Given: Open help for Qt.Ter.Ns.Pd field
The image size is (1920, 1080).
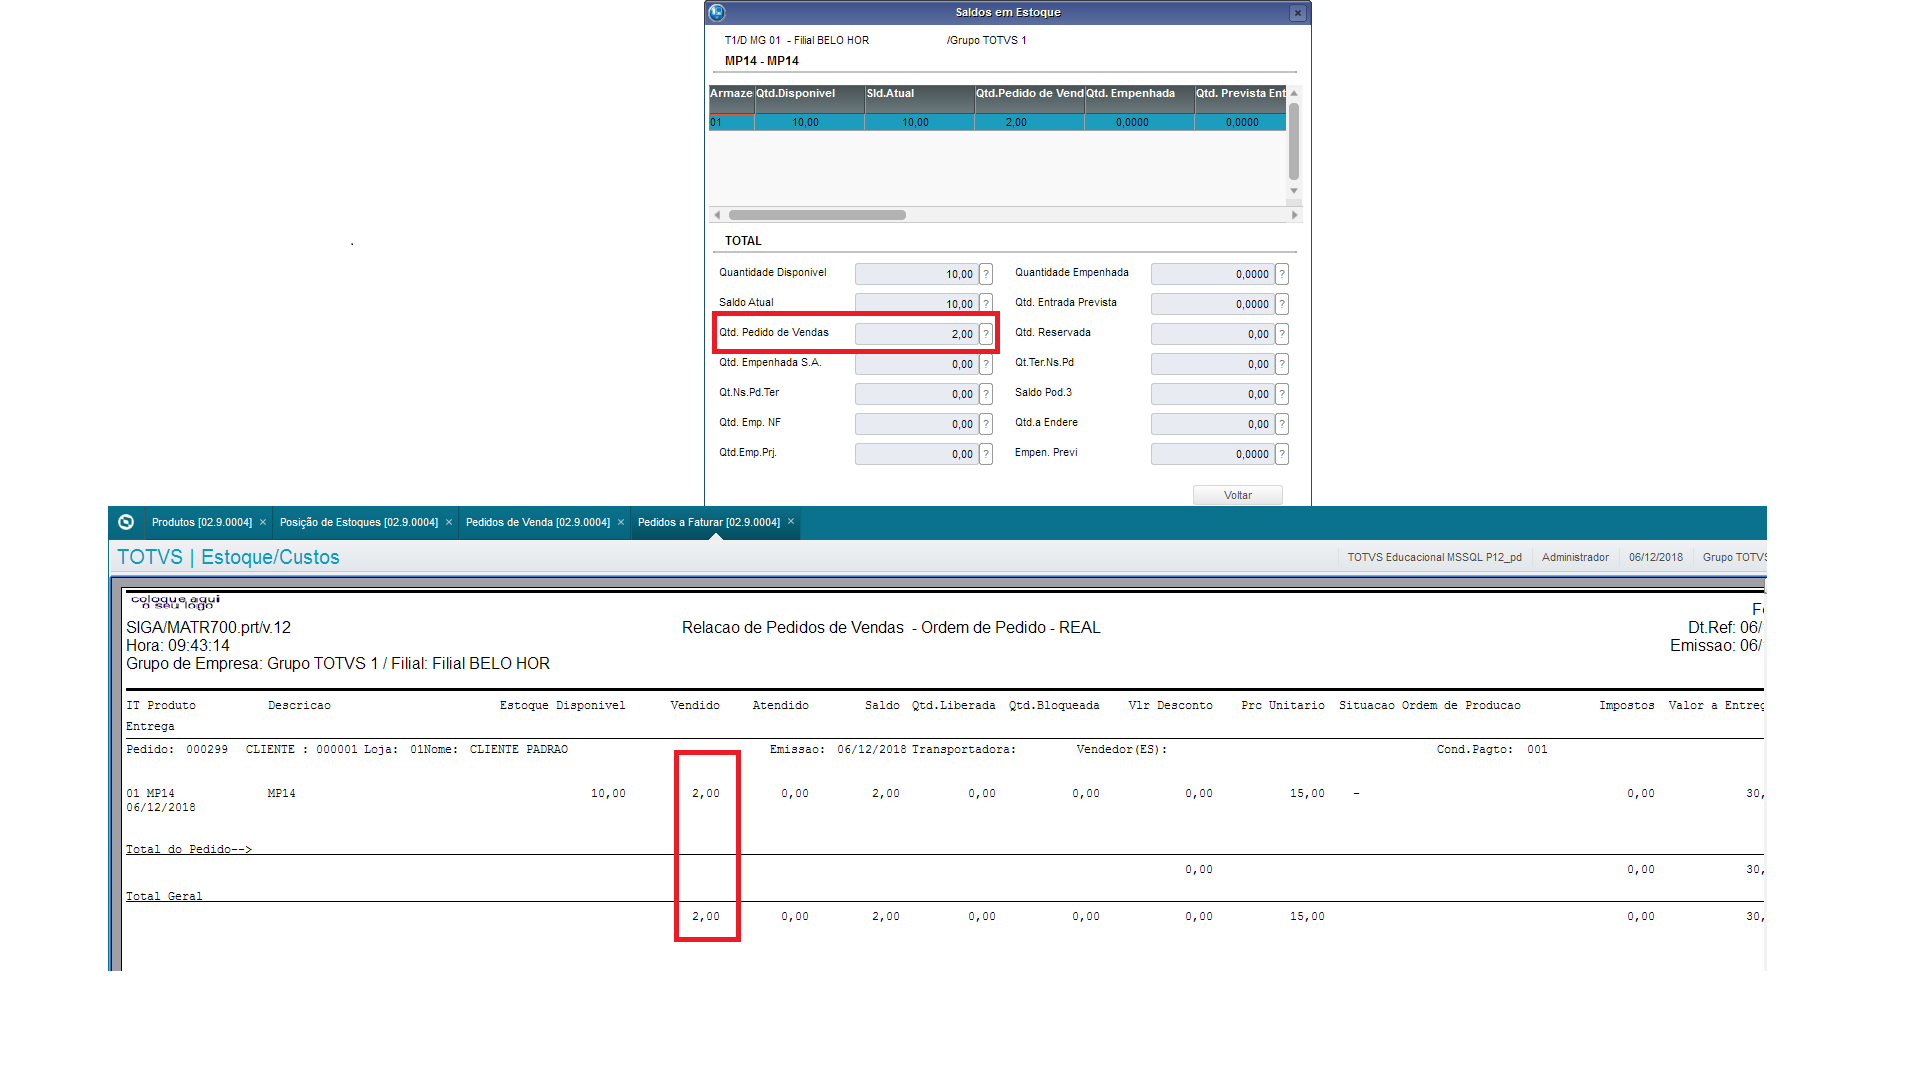Looking at the screenshot, I should click(x=1282, y=364).
